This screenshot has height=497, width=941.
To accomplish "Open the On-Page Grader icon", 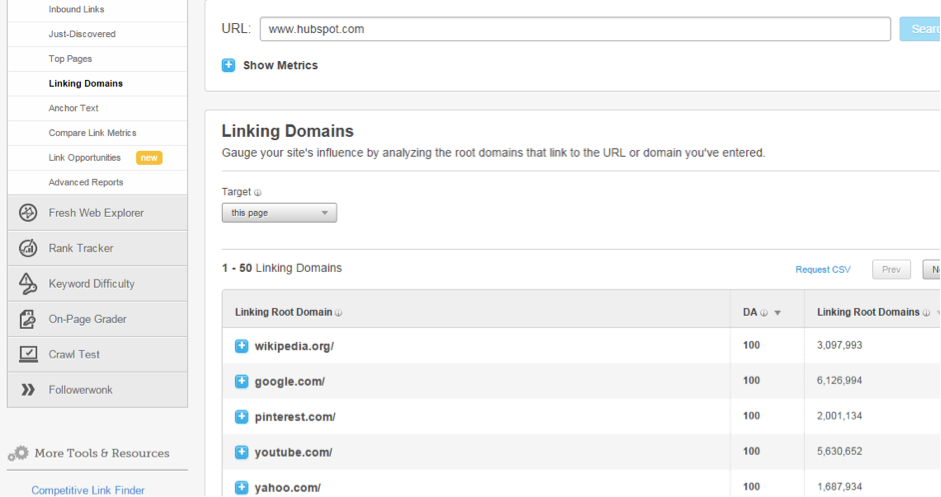I will pyautogui.click(x=28, y=319).
